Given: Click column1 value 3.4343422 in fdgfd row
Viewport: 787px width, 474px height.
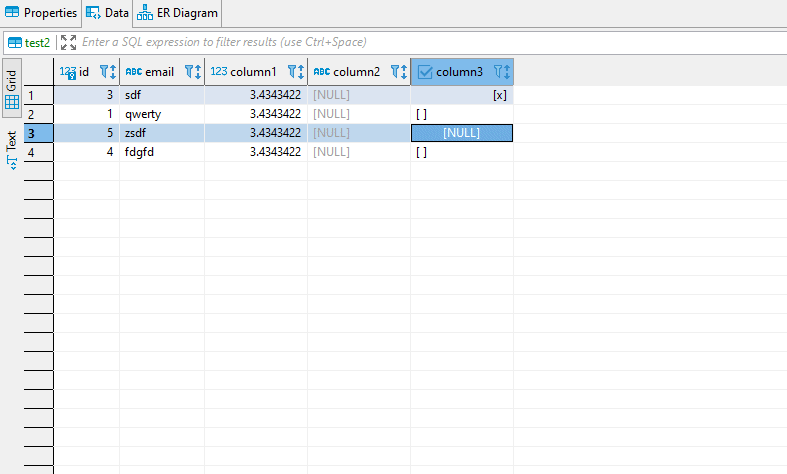Looking at the screenshot, I should pyautogui.click(x=256, y=152).
